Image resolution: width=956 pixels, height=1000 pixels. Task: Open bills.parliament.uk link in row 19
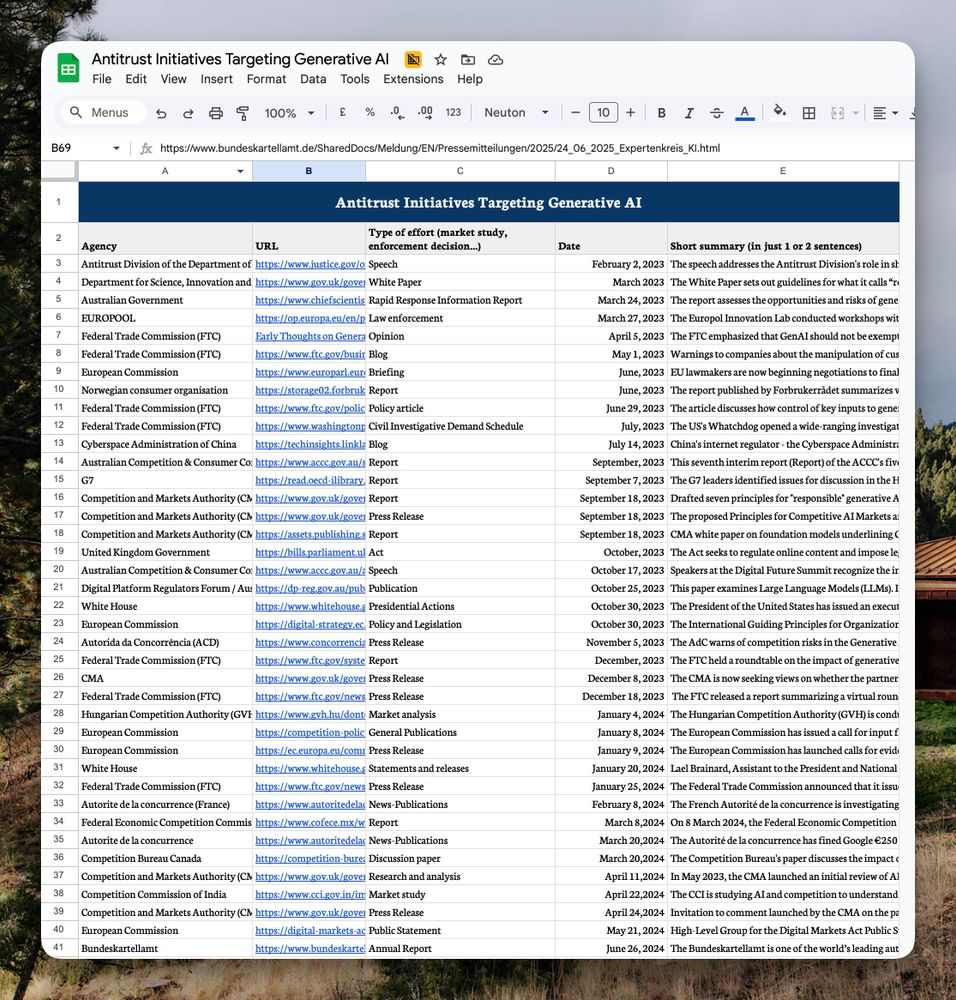[309, 552]
